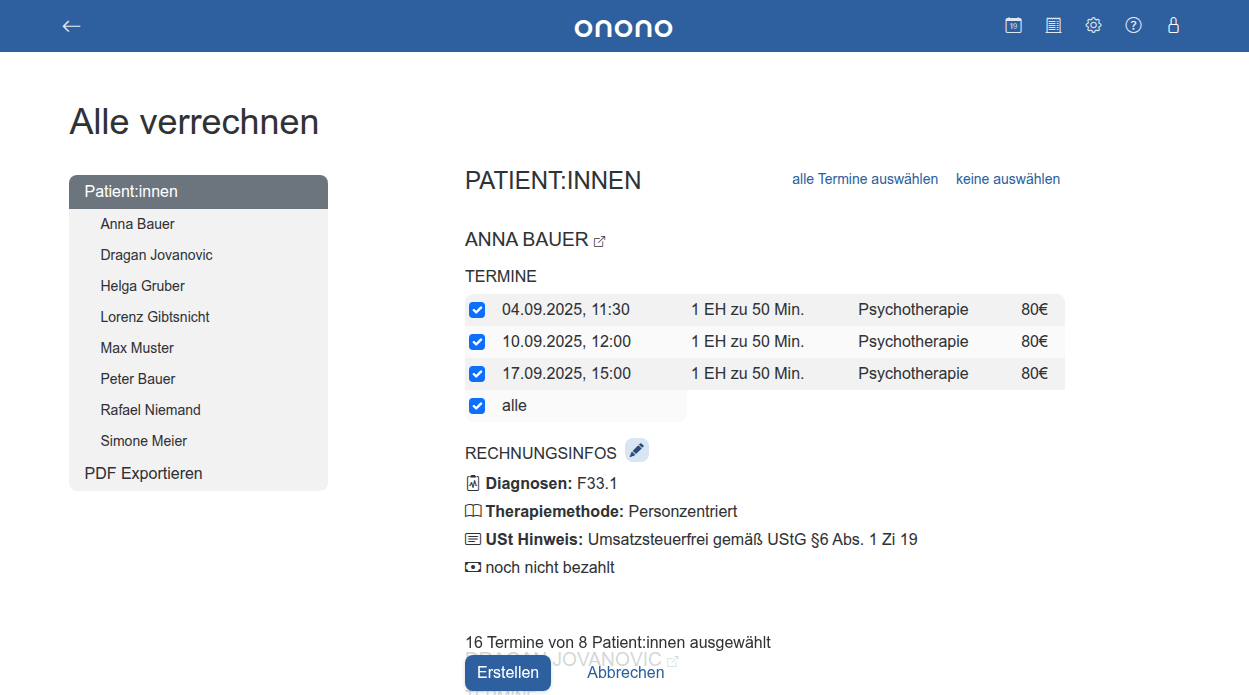The height and width of the screenshot is (695, 1249).
Task: Click the onono logo
Action: (623, 27)
